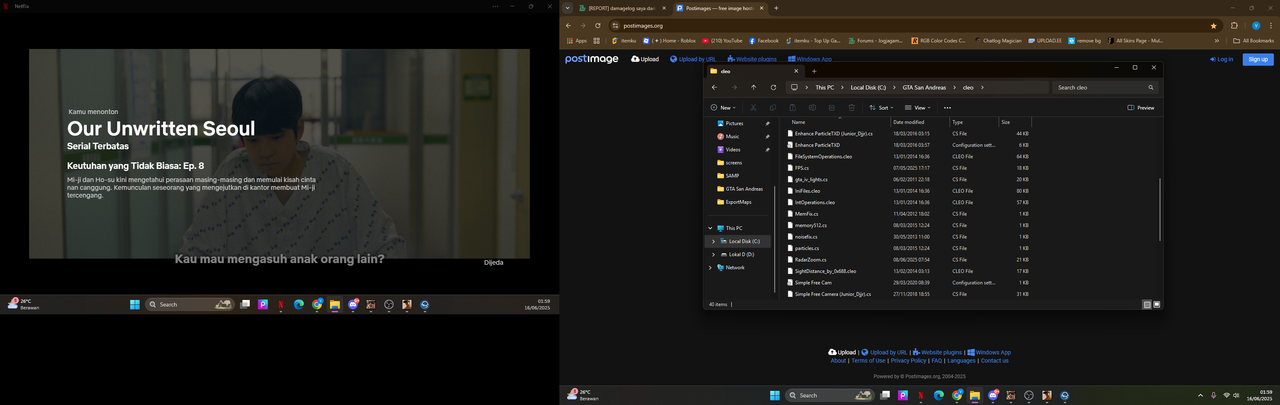This screenshot has height=405, width=1280.
Task: Open the Chrome profile avatar
Action: [x=1254, y=25]
